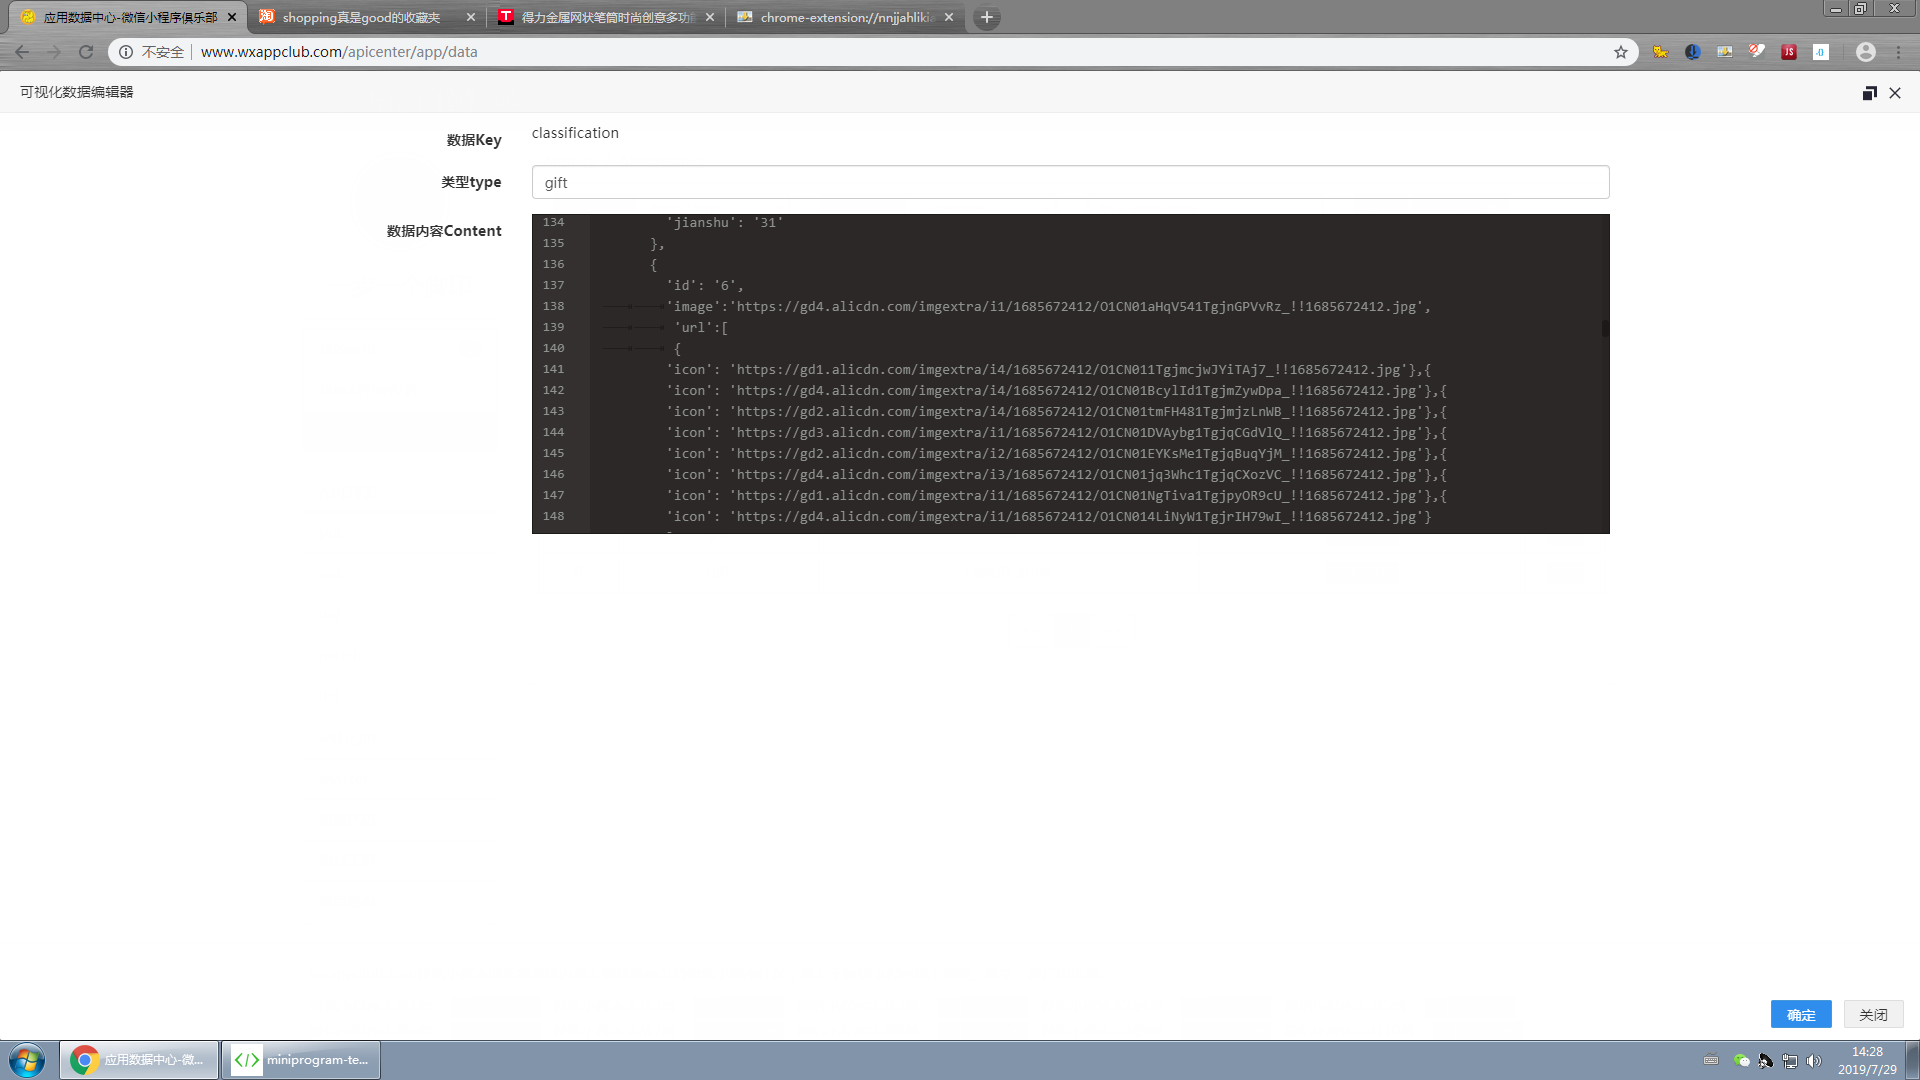Click the 确定 confirm button
Viewport: 1920px width, 1080px height.
[x=1800, y=1014]
